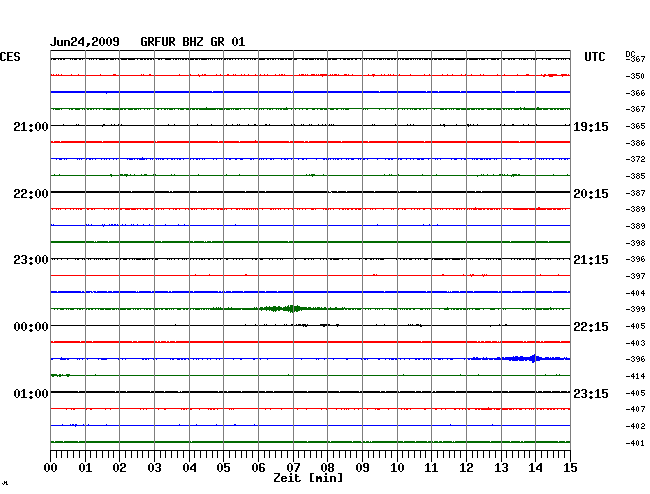Click minute label 09 on time axis
Viewport: 650px width, 494px height.
(362, 468)
